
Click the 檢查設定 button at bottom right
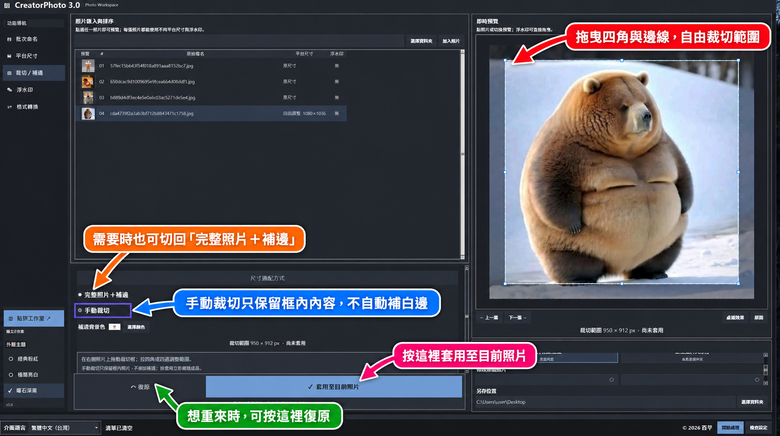coord(759,428)
